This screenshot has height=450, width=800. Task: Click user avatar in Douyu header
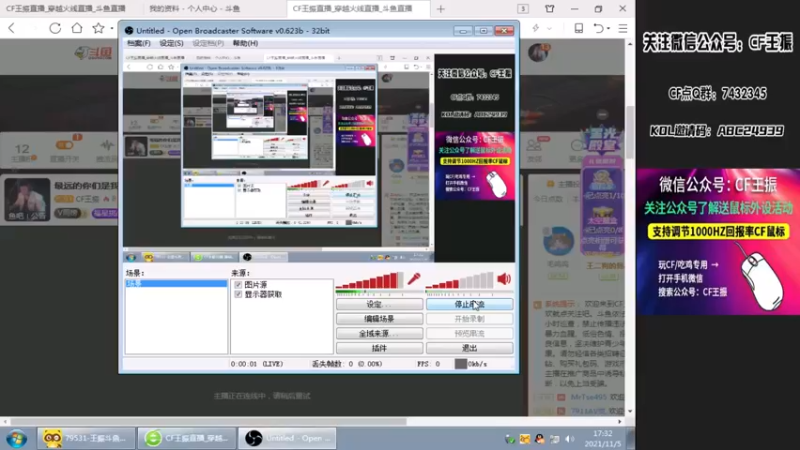tap(539, 53)
